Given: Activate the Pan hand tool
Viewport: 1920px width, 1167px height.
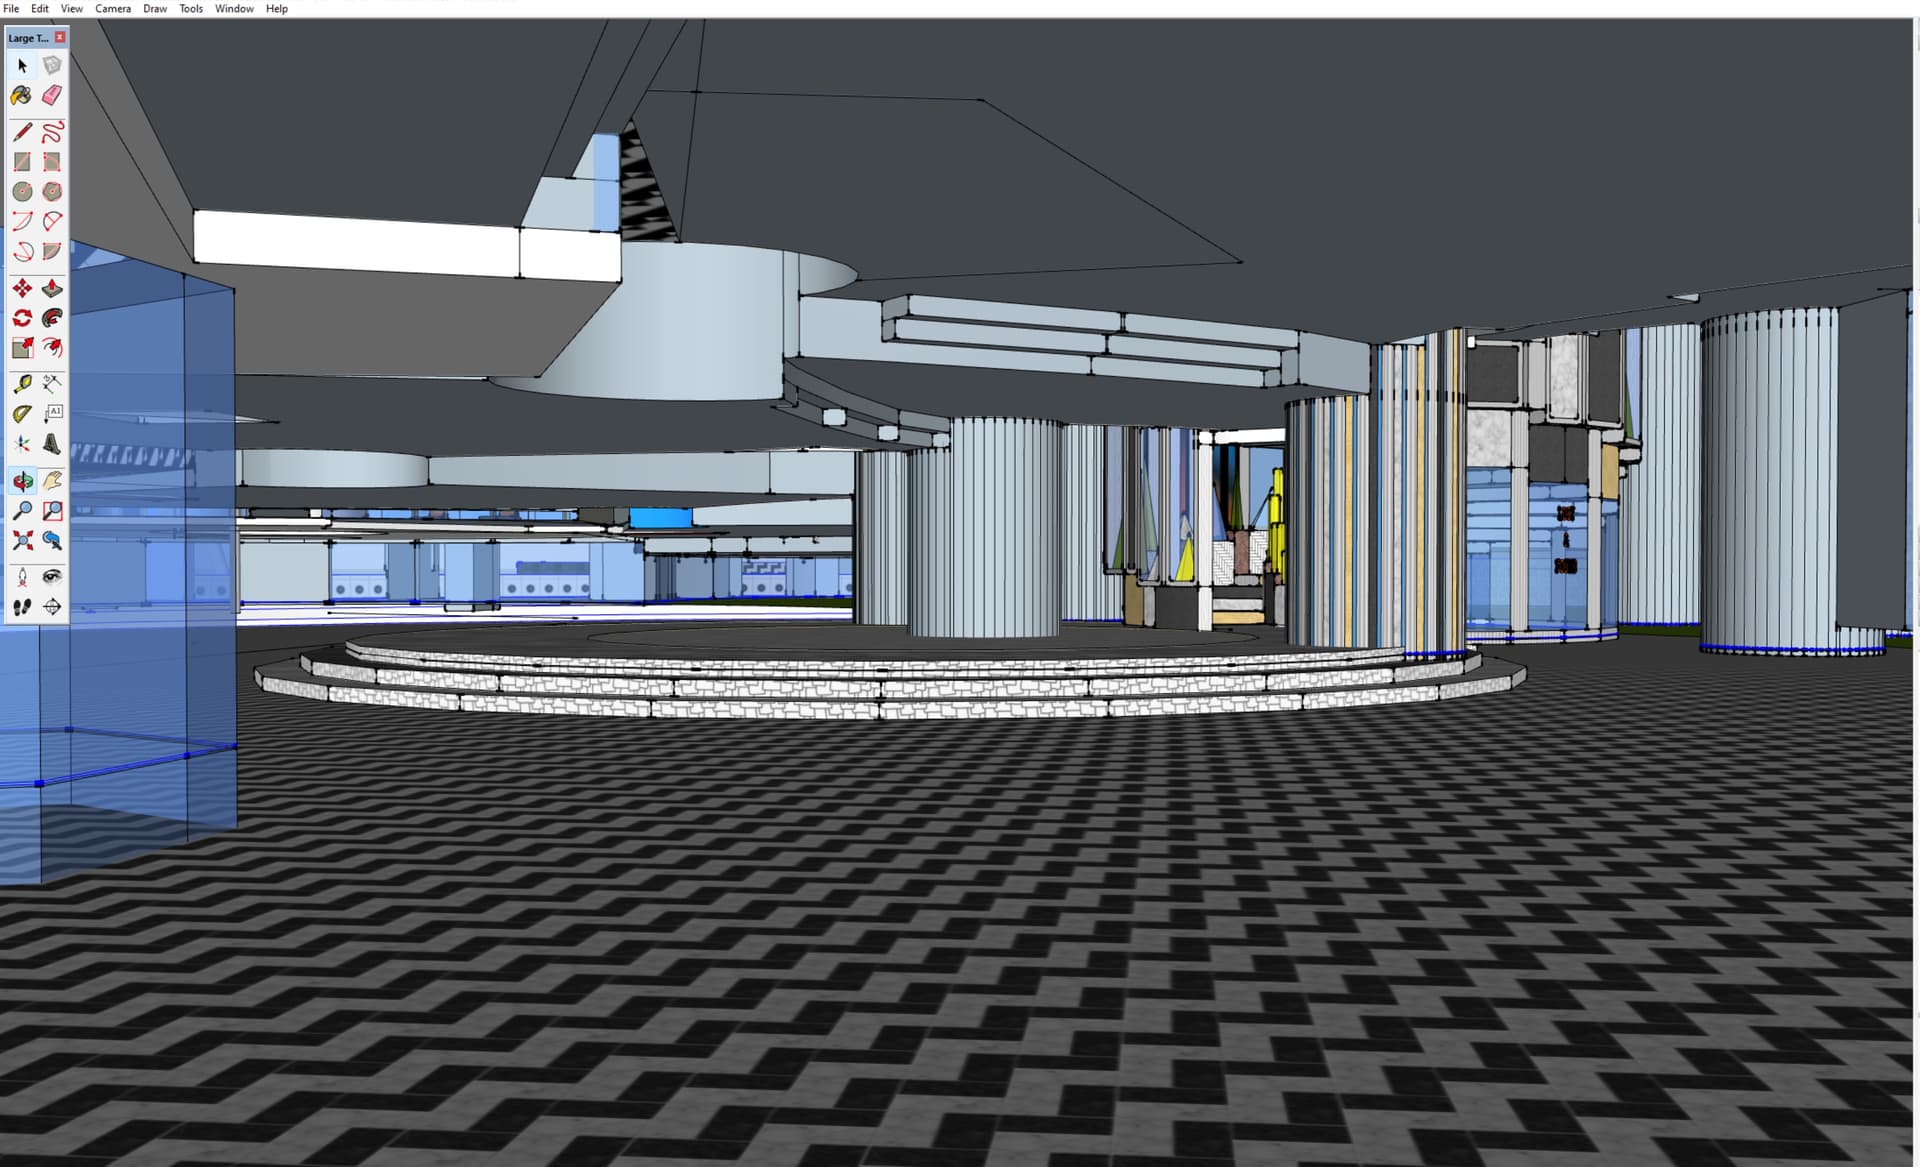Looking at the screenshot, I should point(52,481).
